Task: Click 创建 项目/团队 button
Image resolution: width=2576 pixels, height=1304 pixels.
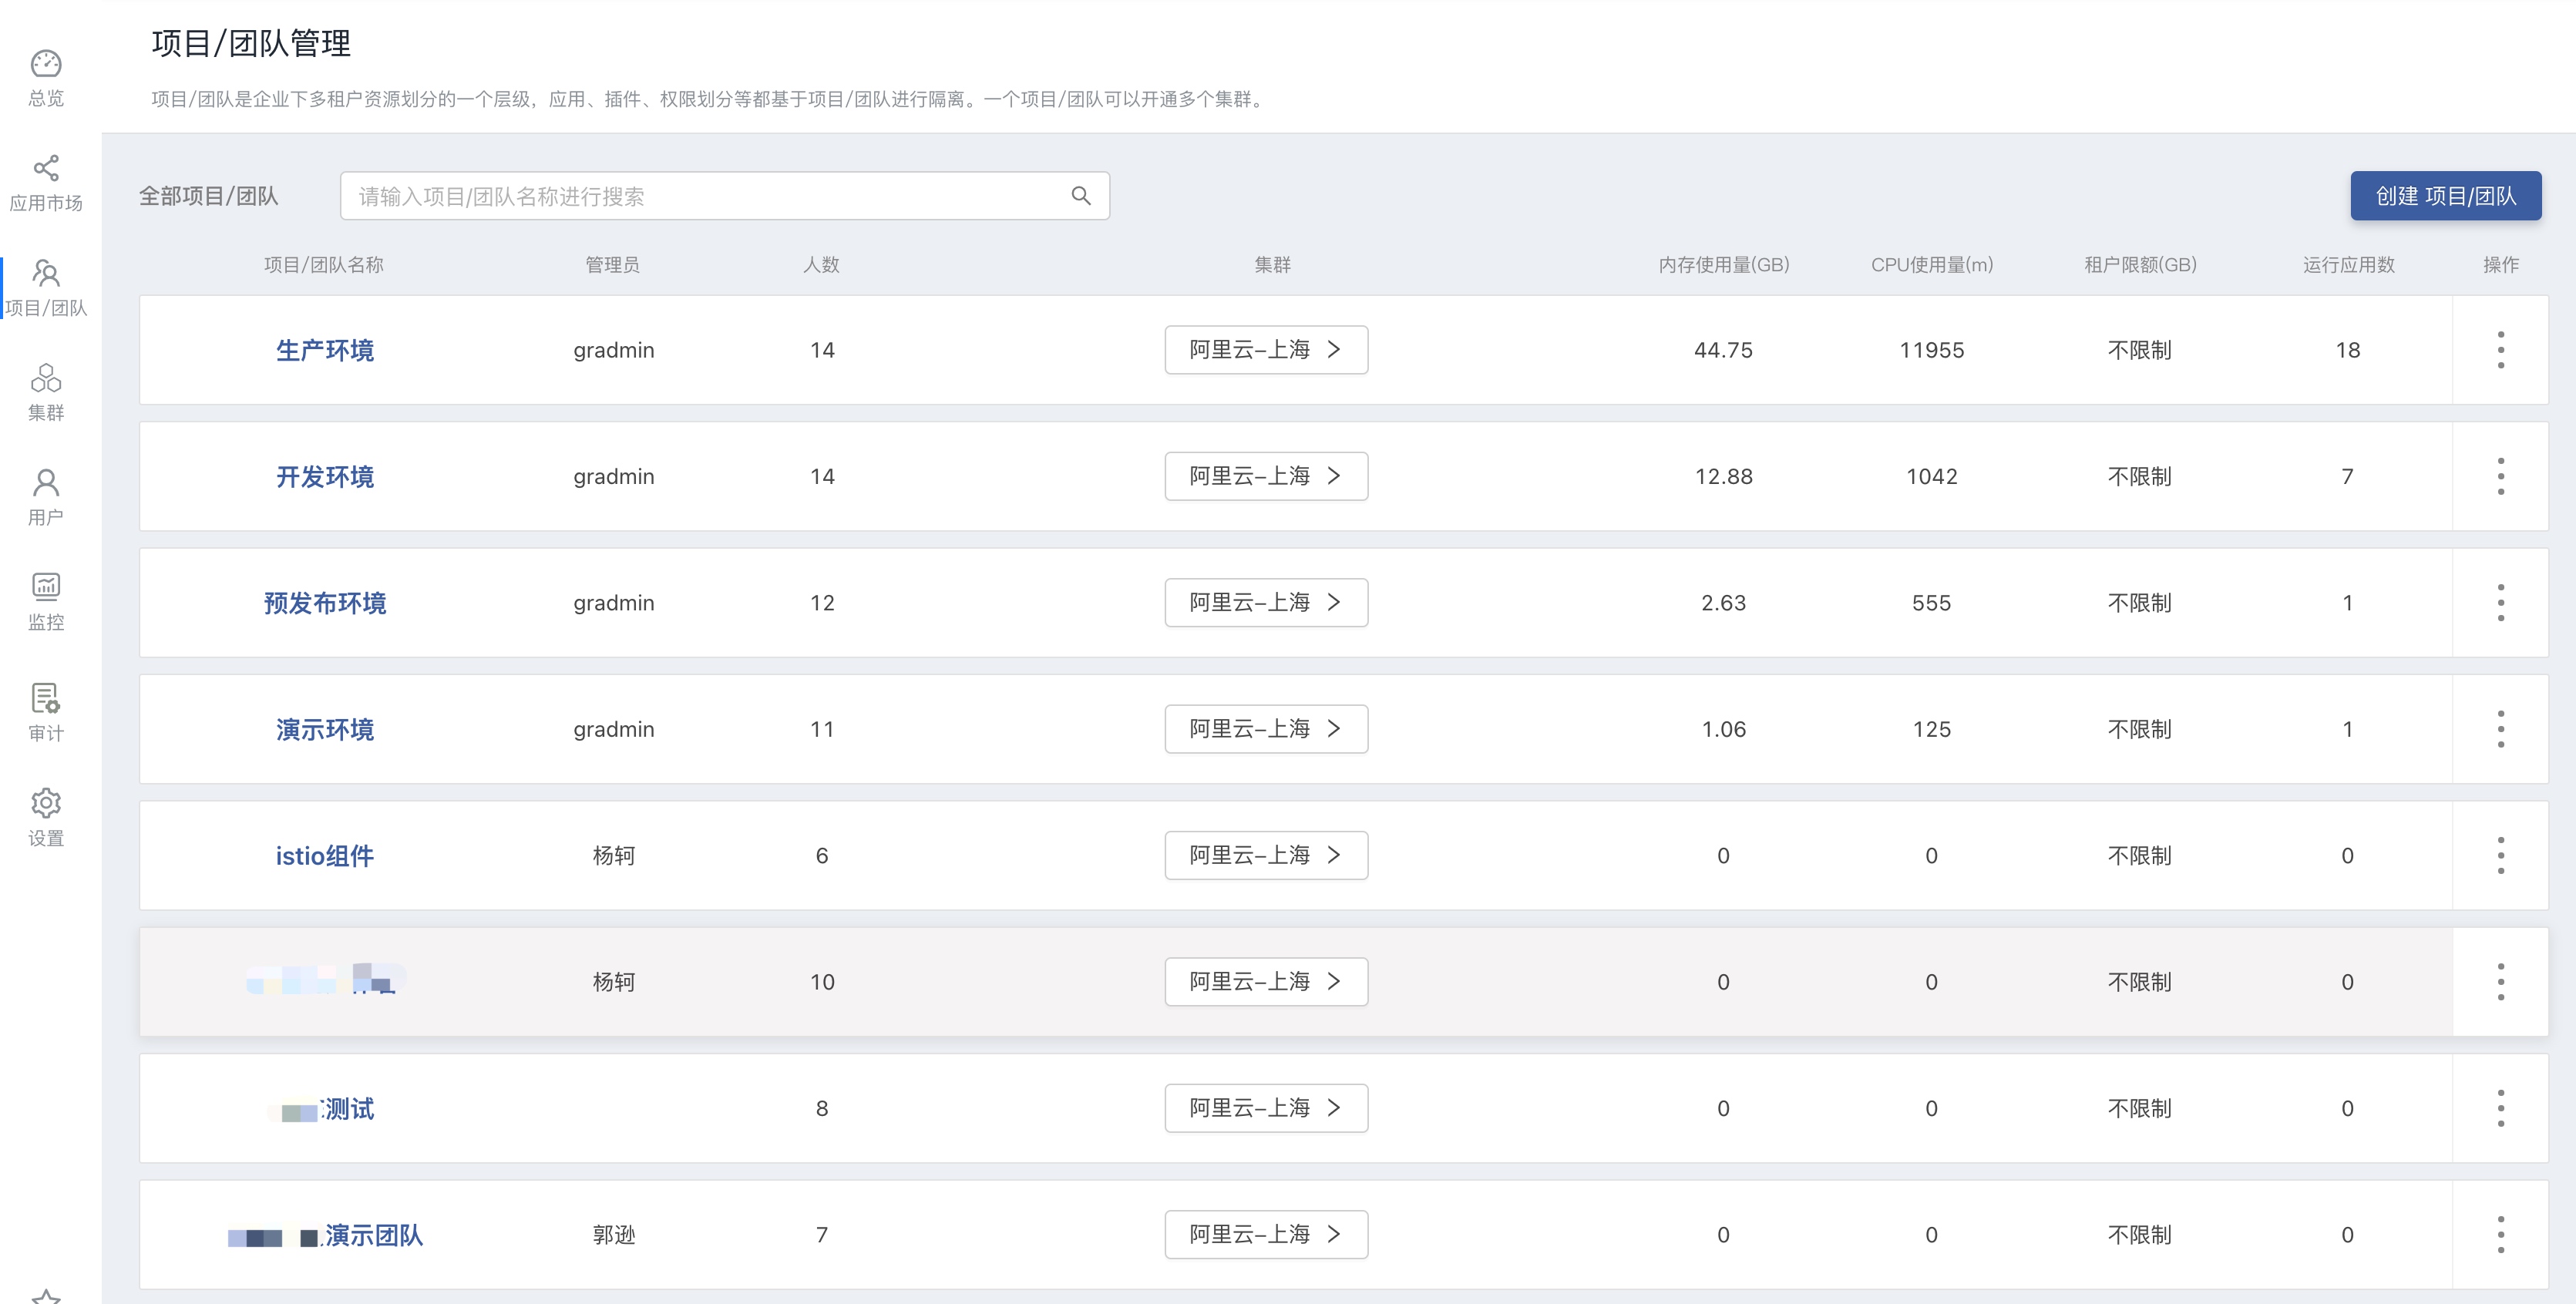Action: click(x=2445, y=196)
